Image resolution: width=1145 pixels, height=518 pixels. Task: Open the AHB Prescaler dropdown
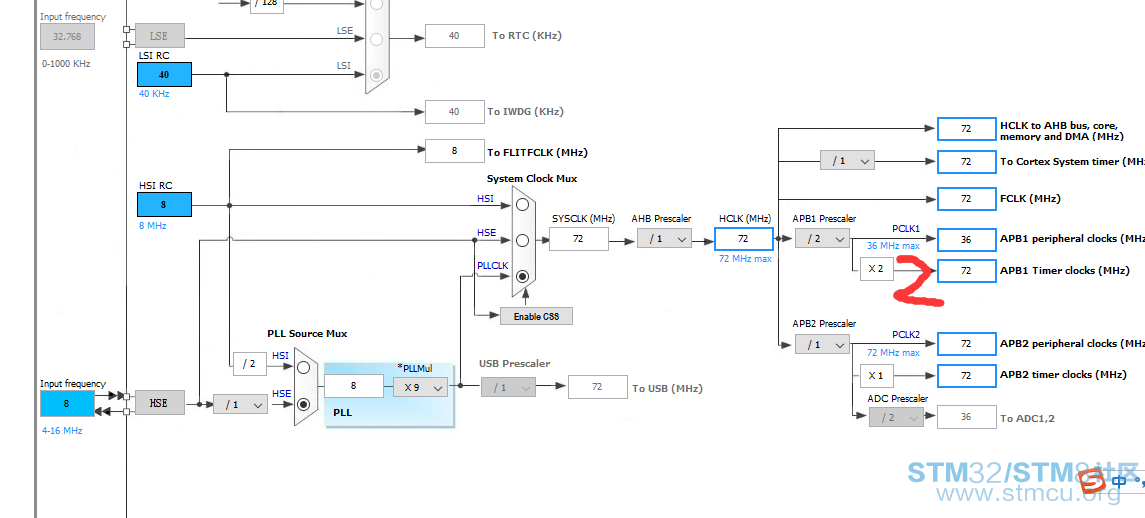664,238
